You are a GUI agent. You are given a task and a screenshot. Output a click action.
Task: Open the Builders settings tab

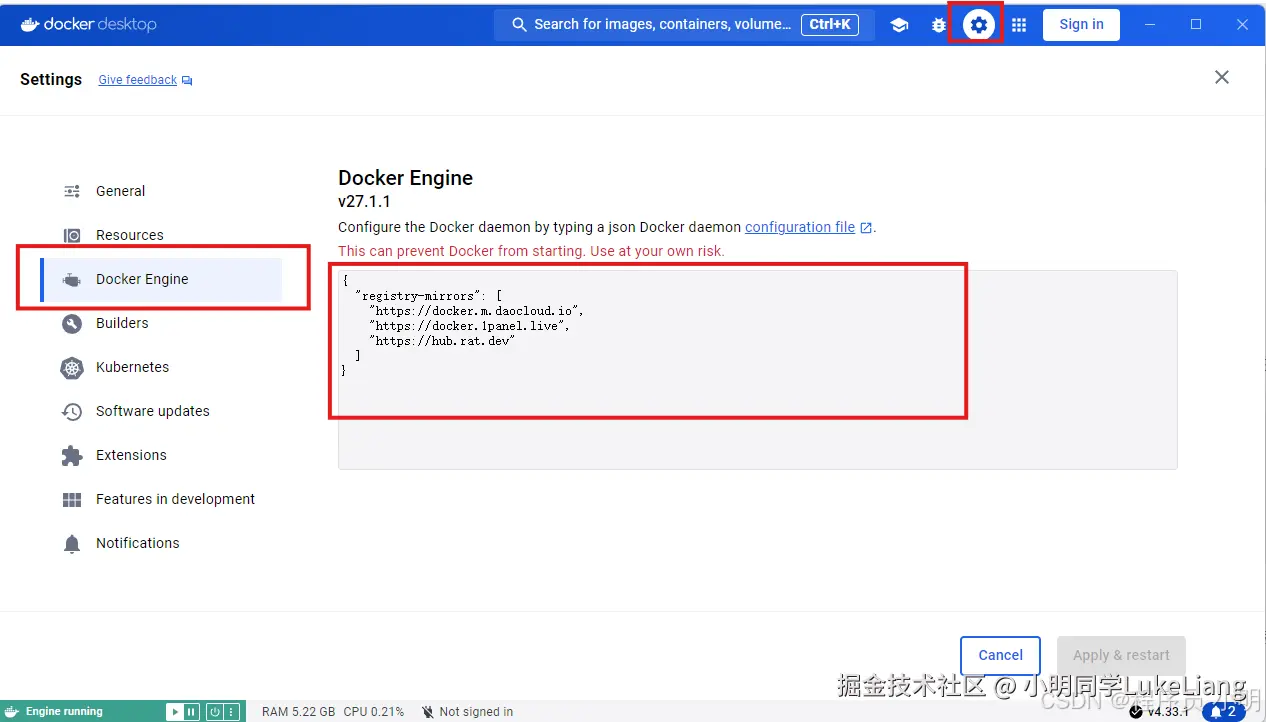[161, 323]
